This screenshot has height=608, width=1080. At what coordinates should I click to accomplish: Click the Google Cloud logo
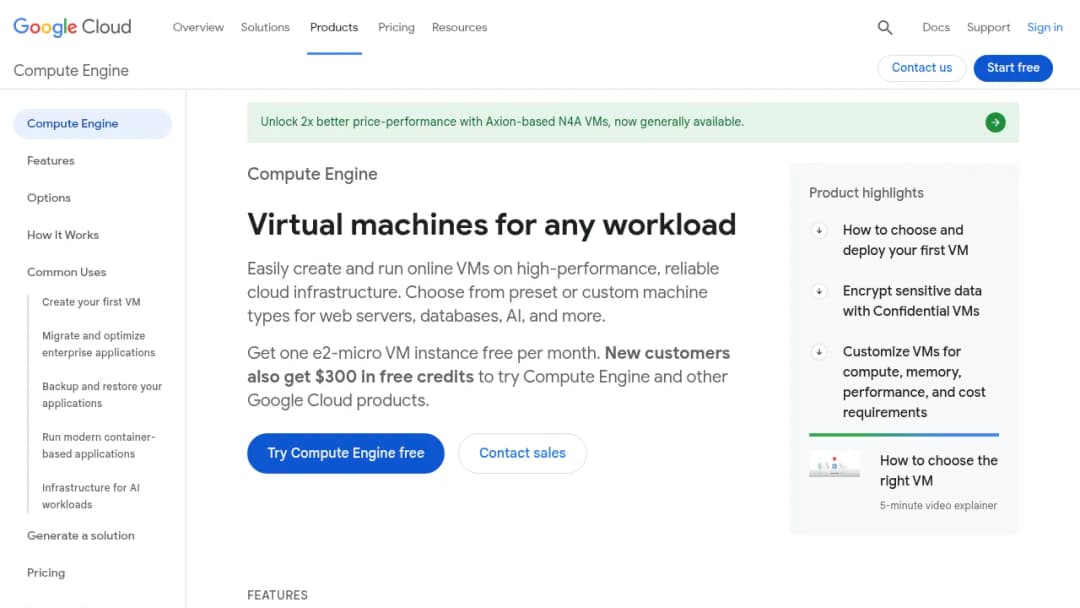[72, 27]
